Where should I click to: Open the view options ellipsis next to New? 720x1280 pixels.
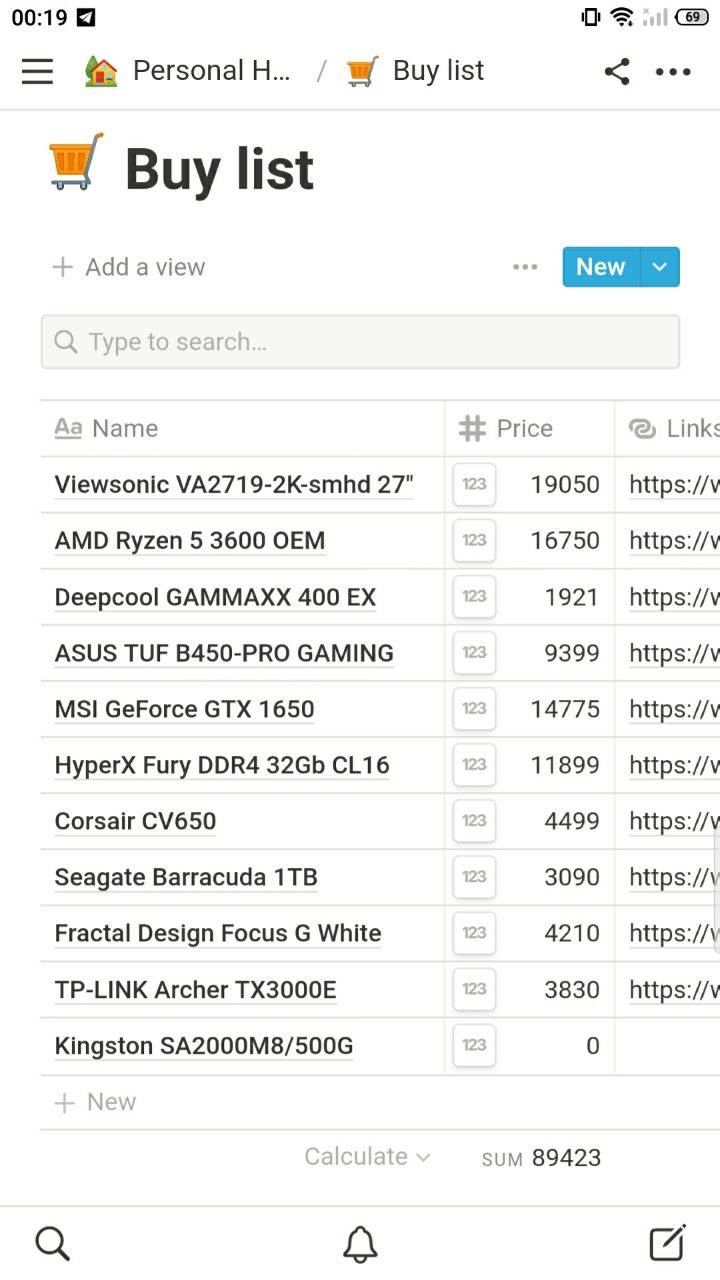pyautogui.click(x=525, y=267)
